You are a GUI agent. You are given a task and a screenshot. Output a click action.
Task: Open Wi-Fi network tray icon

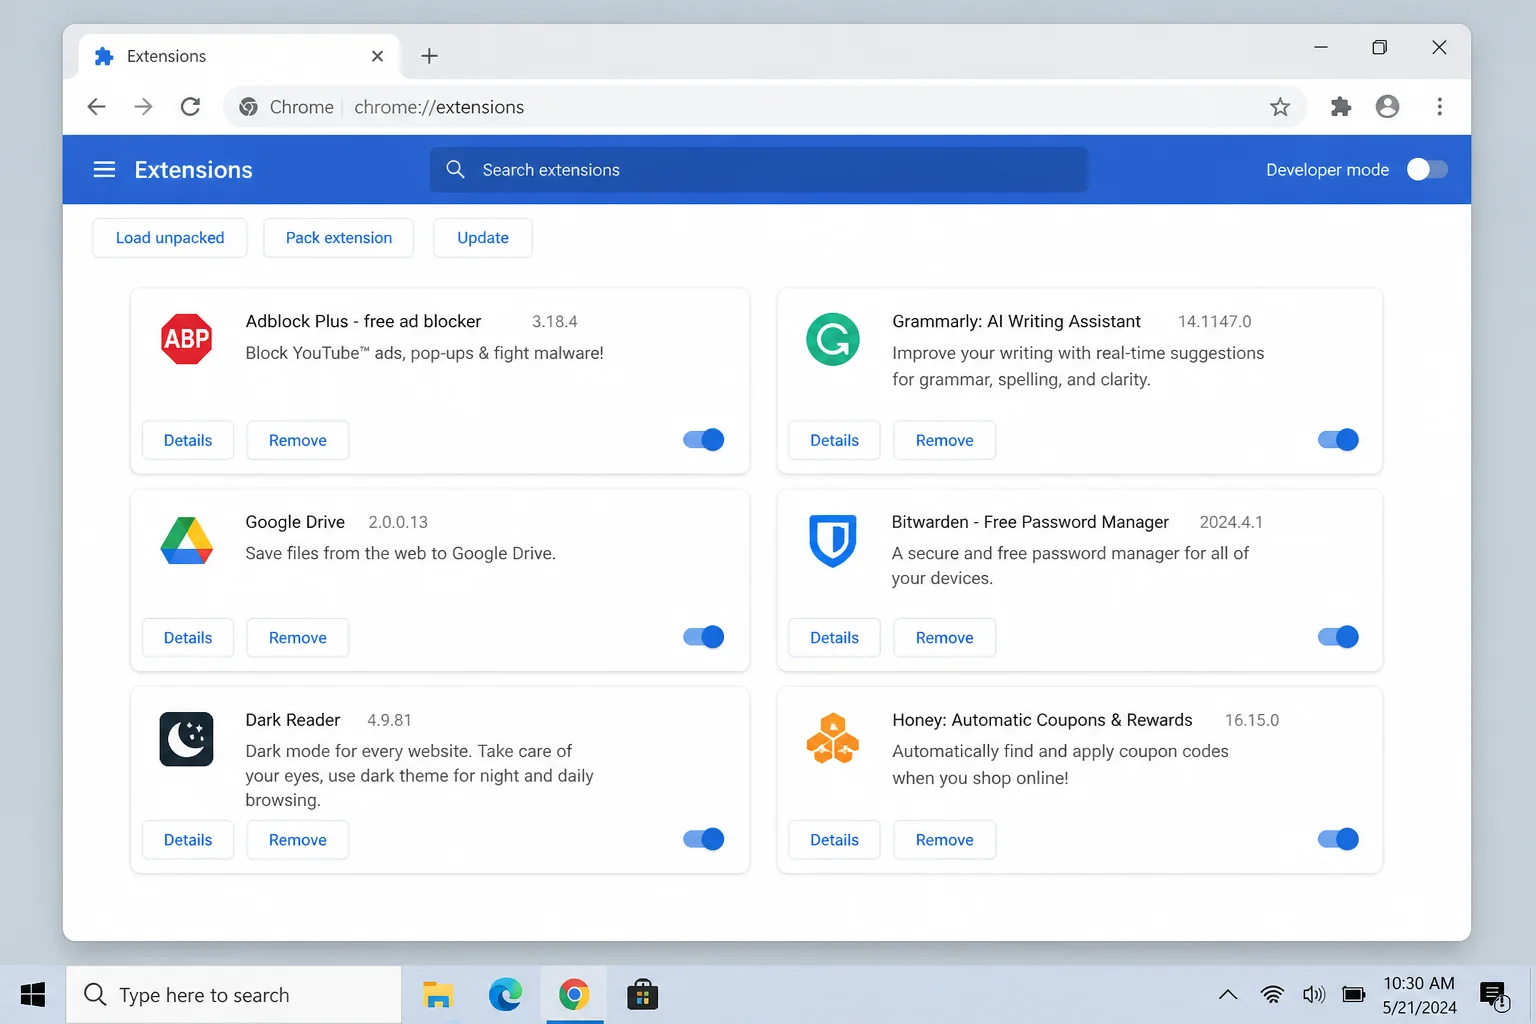point(1272,995)
